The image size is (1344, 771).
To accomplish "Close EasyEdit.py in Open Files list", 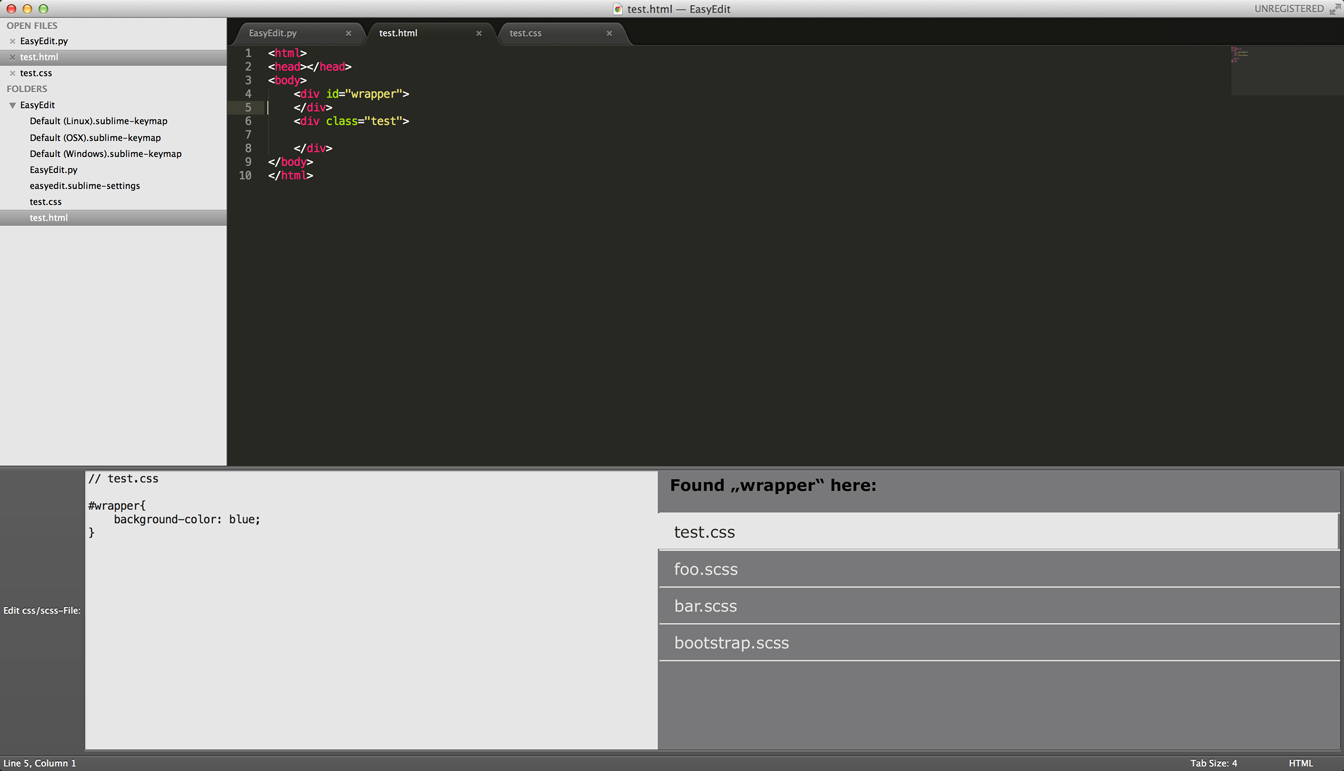I will click(12, 41).
